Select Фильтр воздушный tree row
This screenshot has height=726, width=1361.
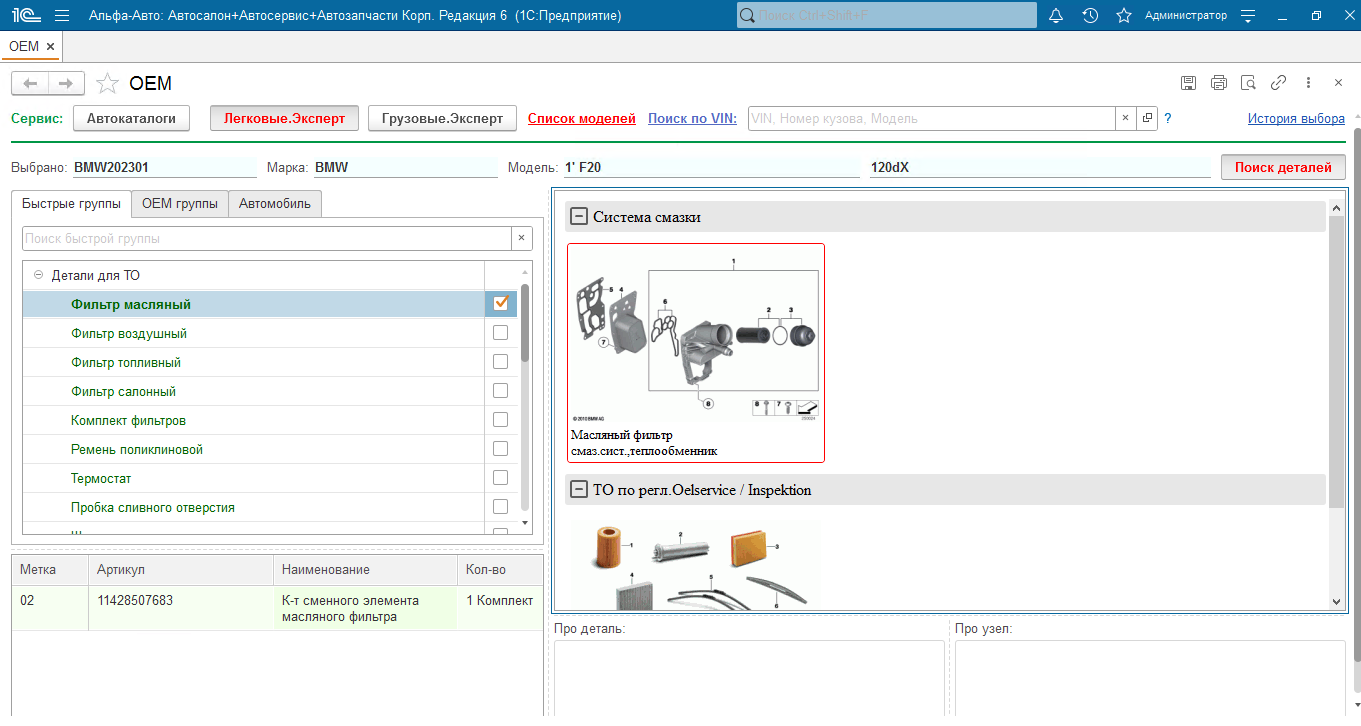253,333
